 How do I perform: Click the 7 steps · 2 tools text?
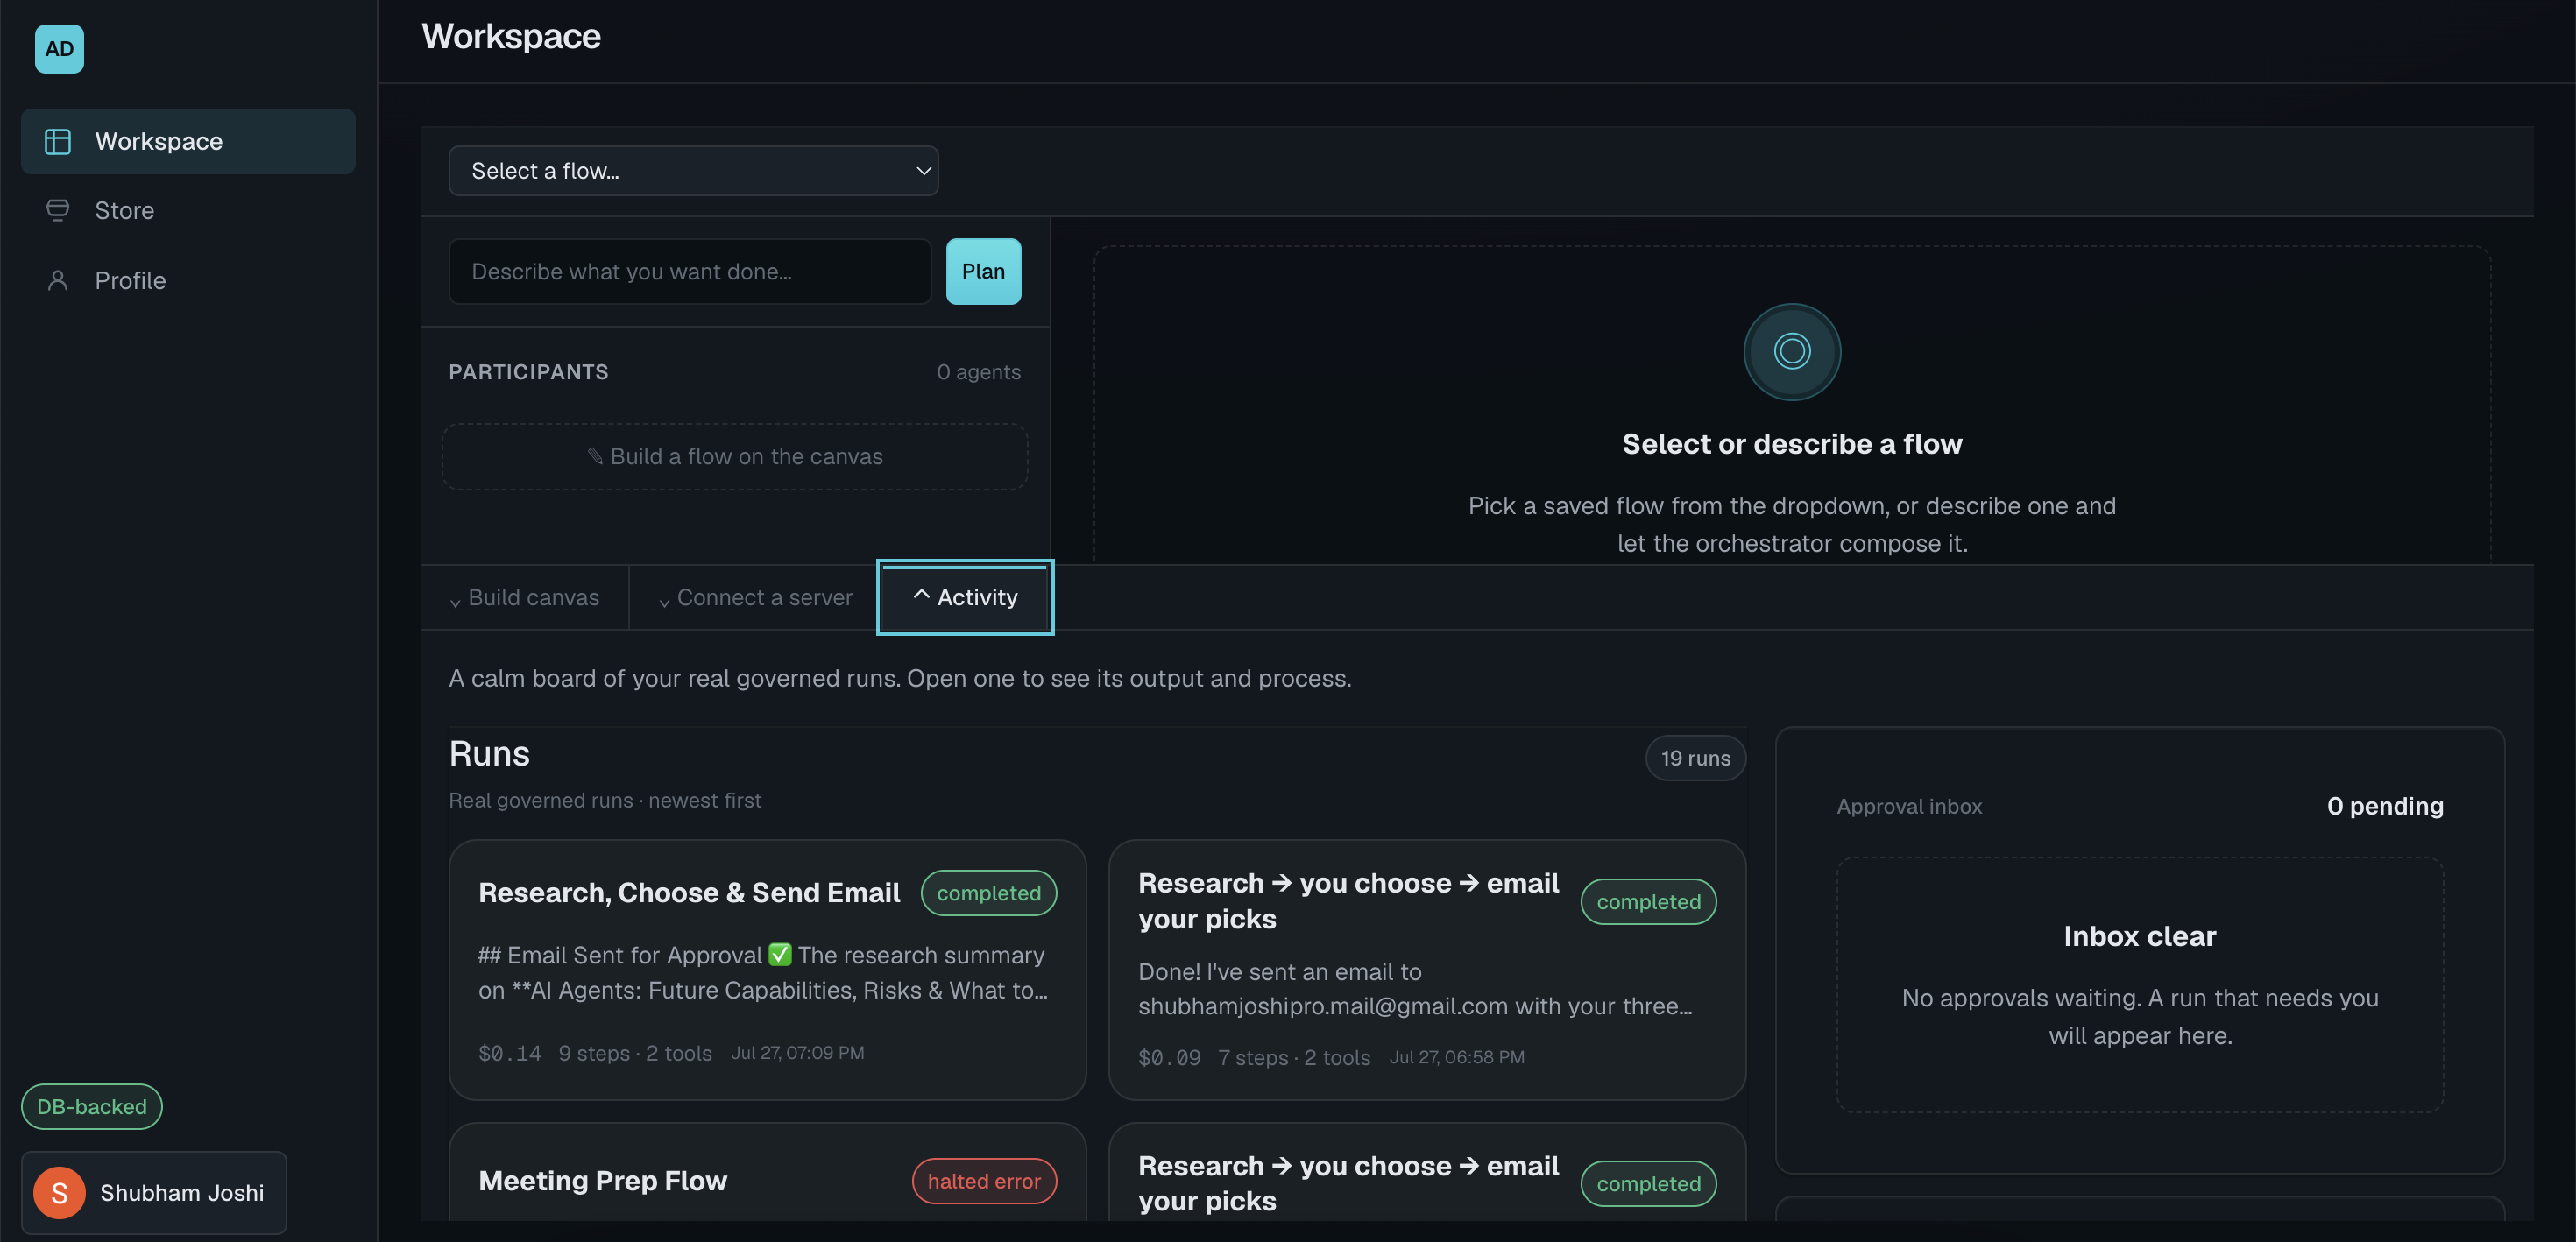pos(1294,1058)
